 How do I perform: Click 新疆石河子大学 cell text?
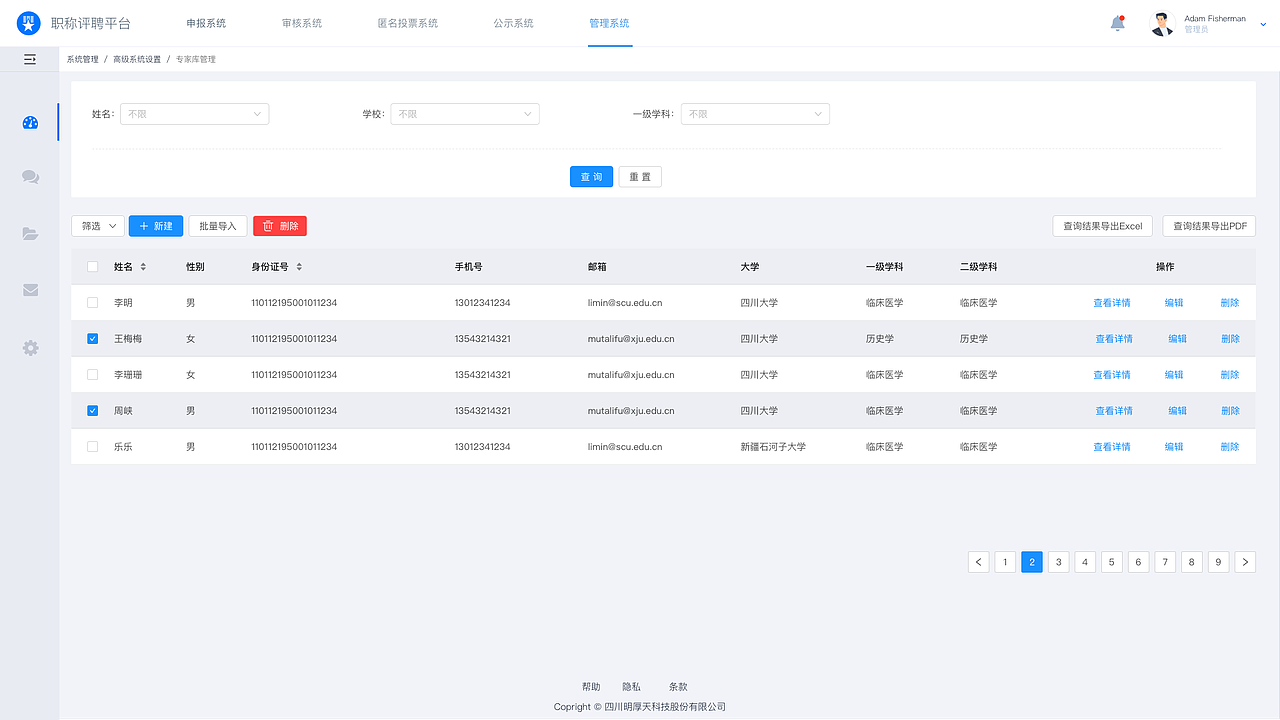(x=773, y=447)
